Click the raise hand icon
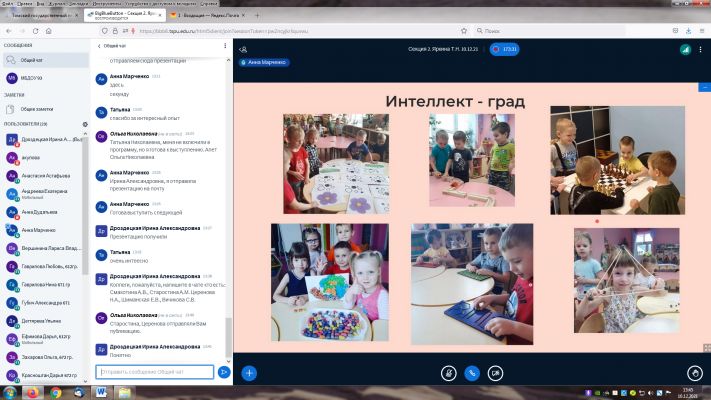The width and height of the screenshot is (711, 400). pyautogui.click(x=696, y=372)
